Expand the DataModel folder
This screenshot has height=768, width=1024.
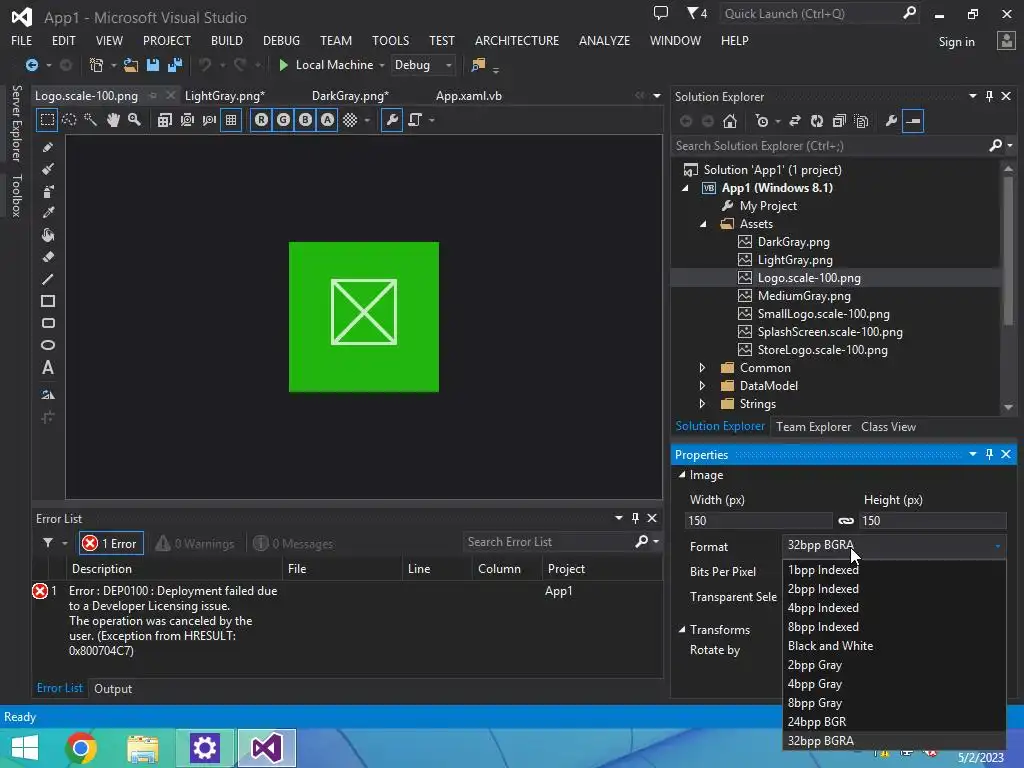tap(703, 386)
